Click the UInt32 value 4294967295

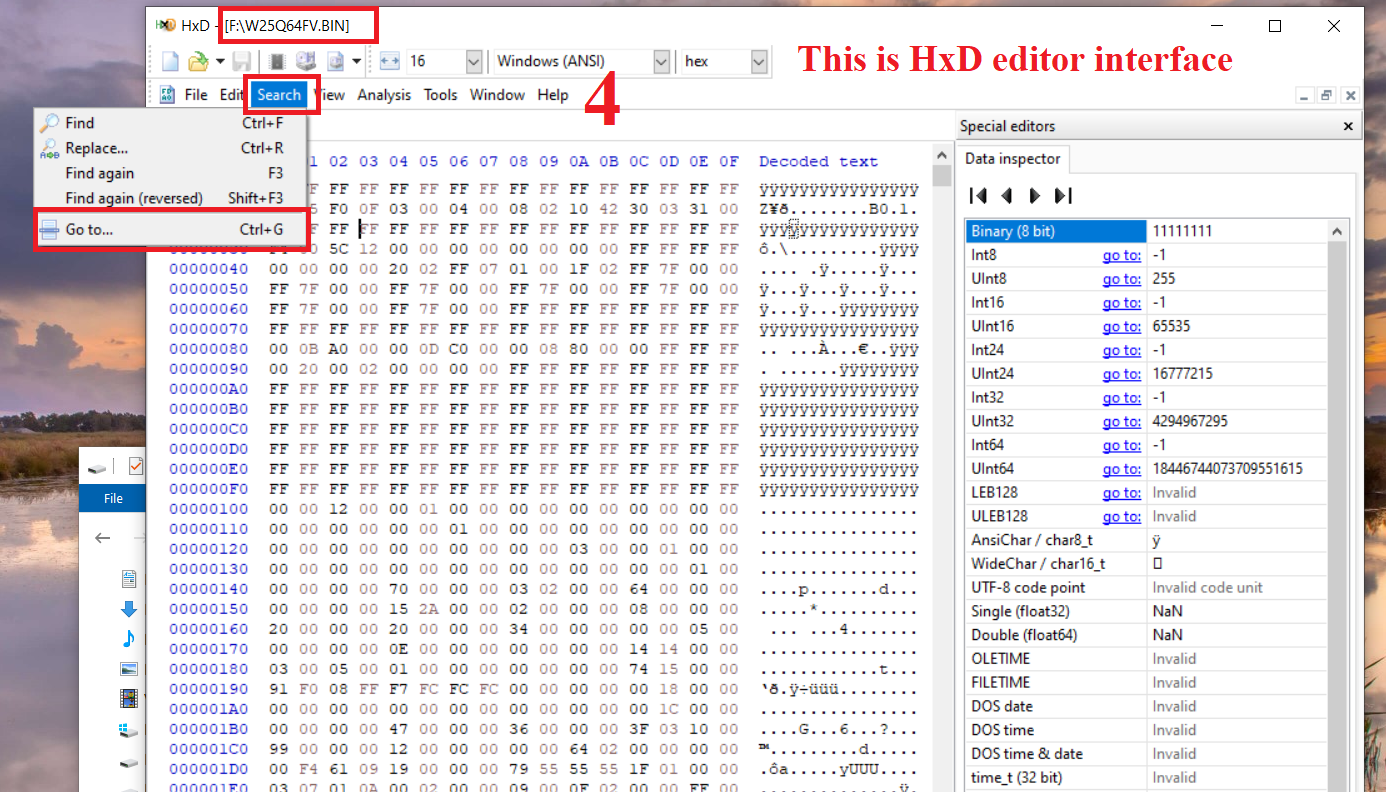1190,422
